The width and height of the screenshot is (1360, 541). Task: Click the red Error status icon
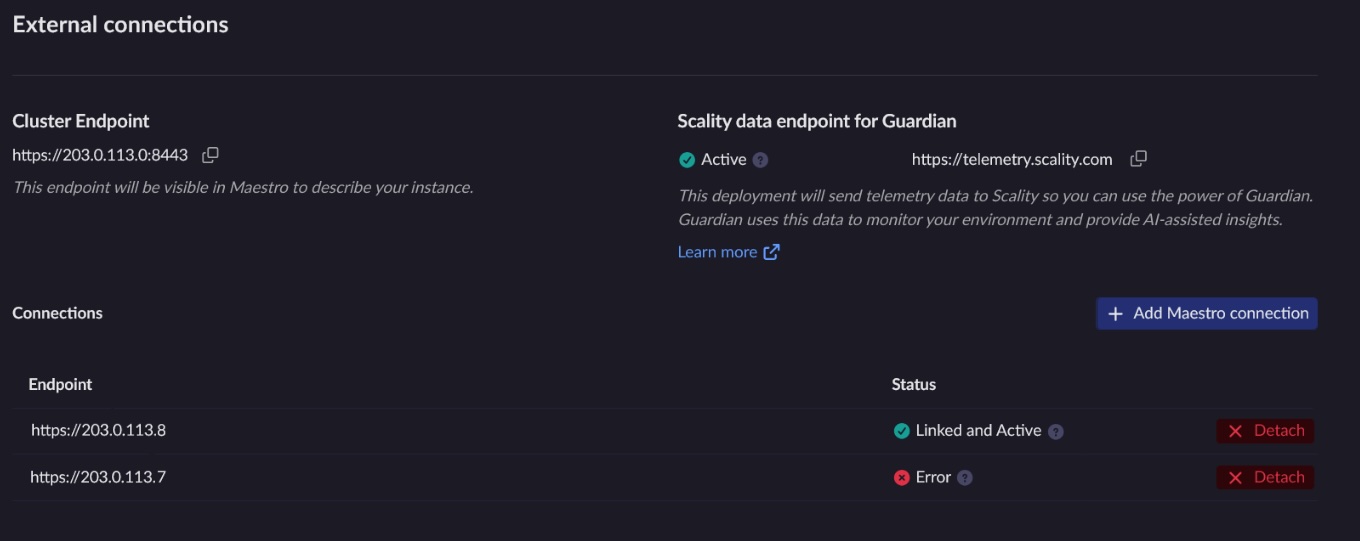click(x=901, y=478)
